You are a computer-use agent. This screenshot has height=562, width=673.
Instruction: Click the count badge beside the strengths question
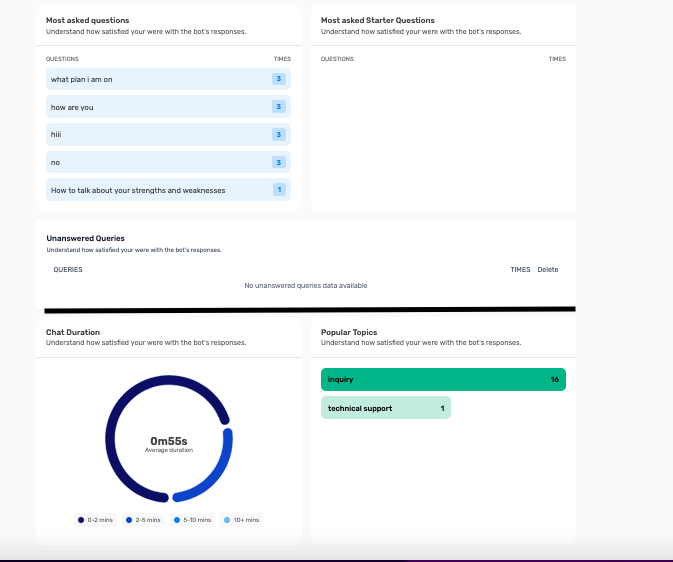tap(279, 190)
